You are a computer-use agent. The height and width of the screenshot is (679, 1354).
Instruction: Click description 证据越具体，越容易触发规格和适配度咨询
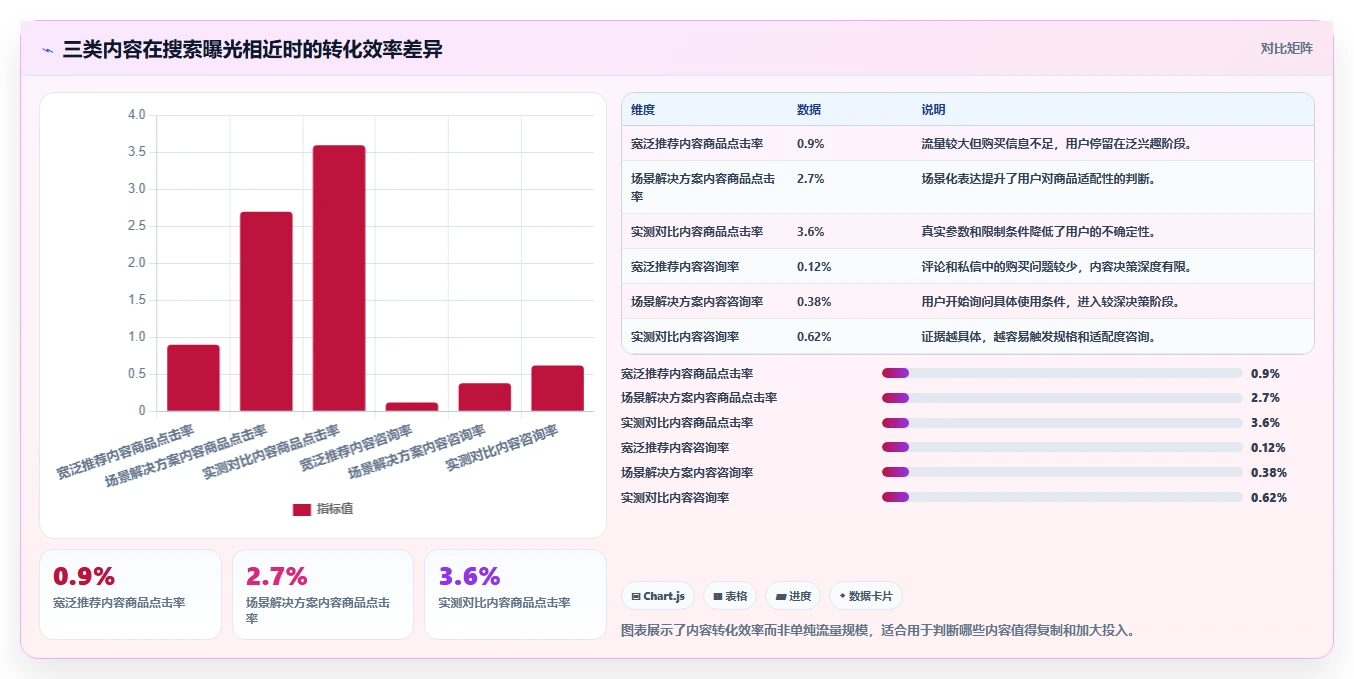tap(1040, 337)
